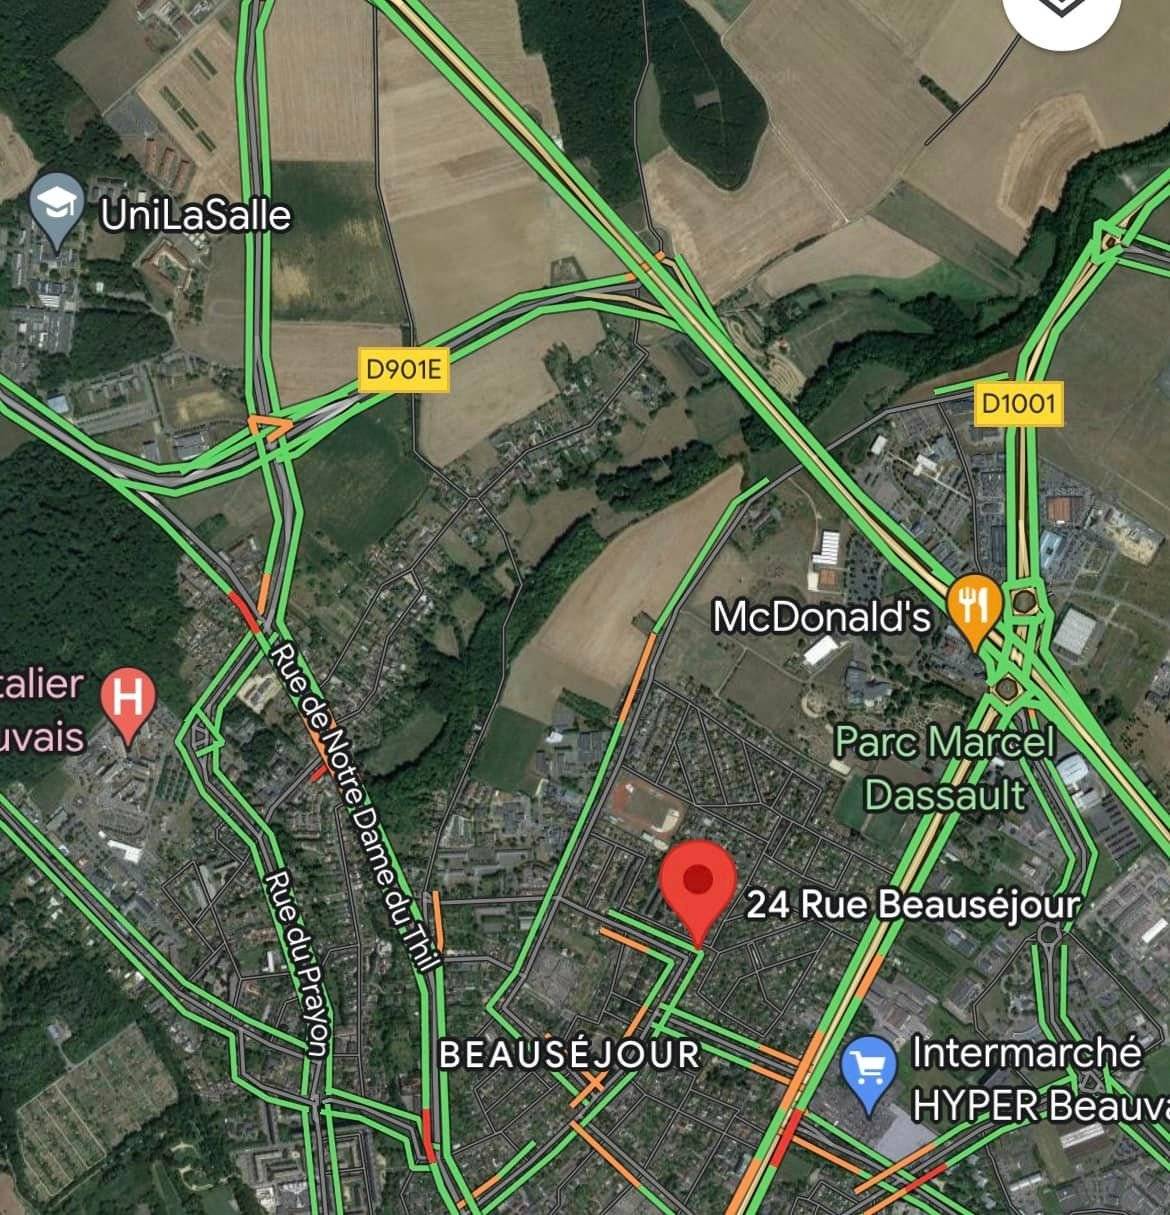This screenshot has width=1170, height=1215.
Task: Tap the 24 Rue Beauséjour address label
Action: tap(913, 905)
